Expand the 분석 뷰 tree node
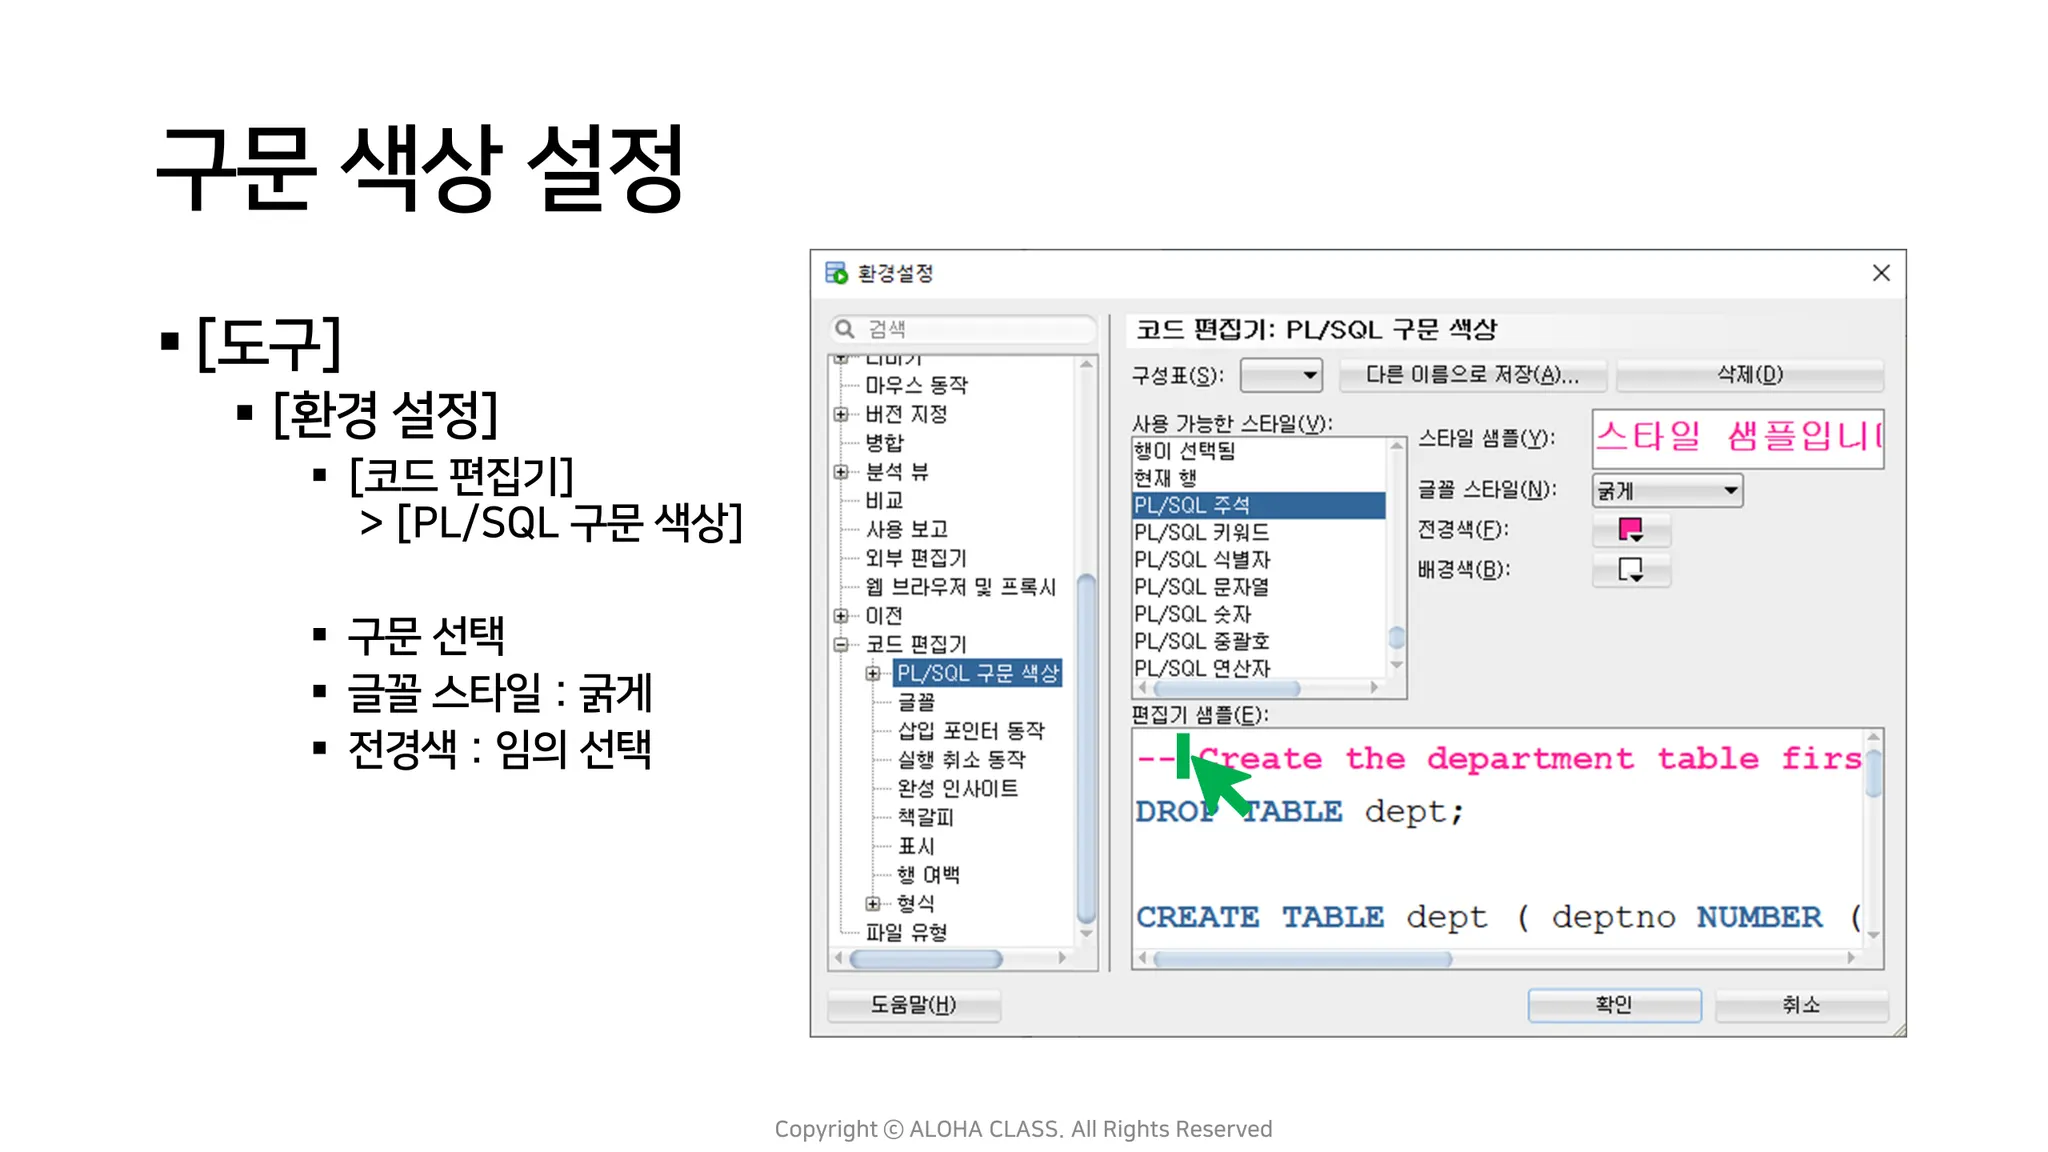This screenshot has width=2048, height=1152. click(x=841, y=472)
